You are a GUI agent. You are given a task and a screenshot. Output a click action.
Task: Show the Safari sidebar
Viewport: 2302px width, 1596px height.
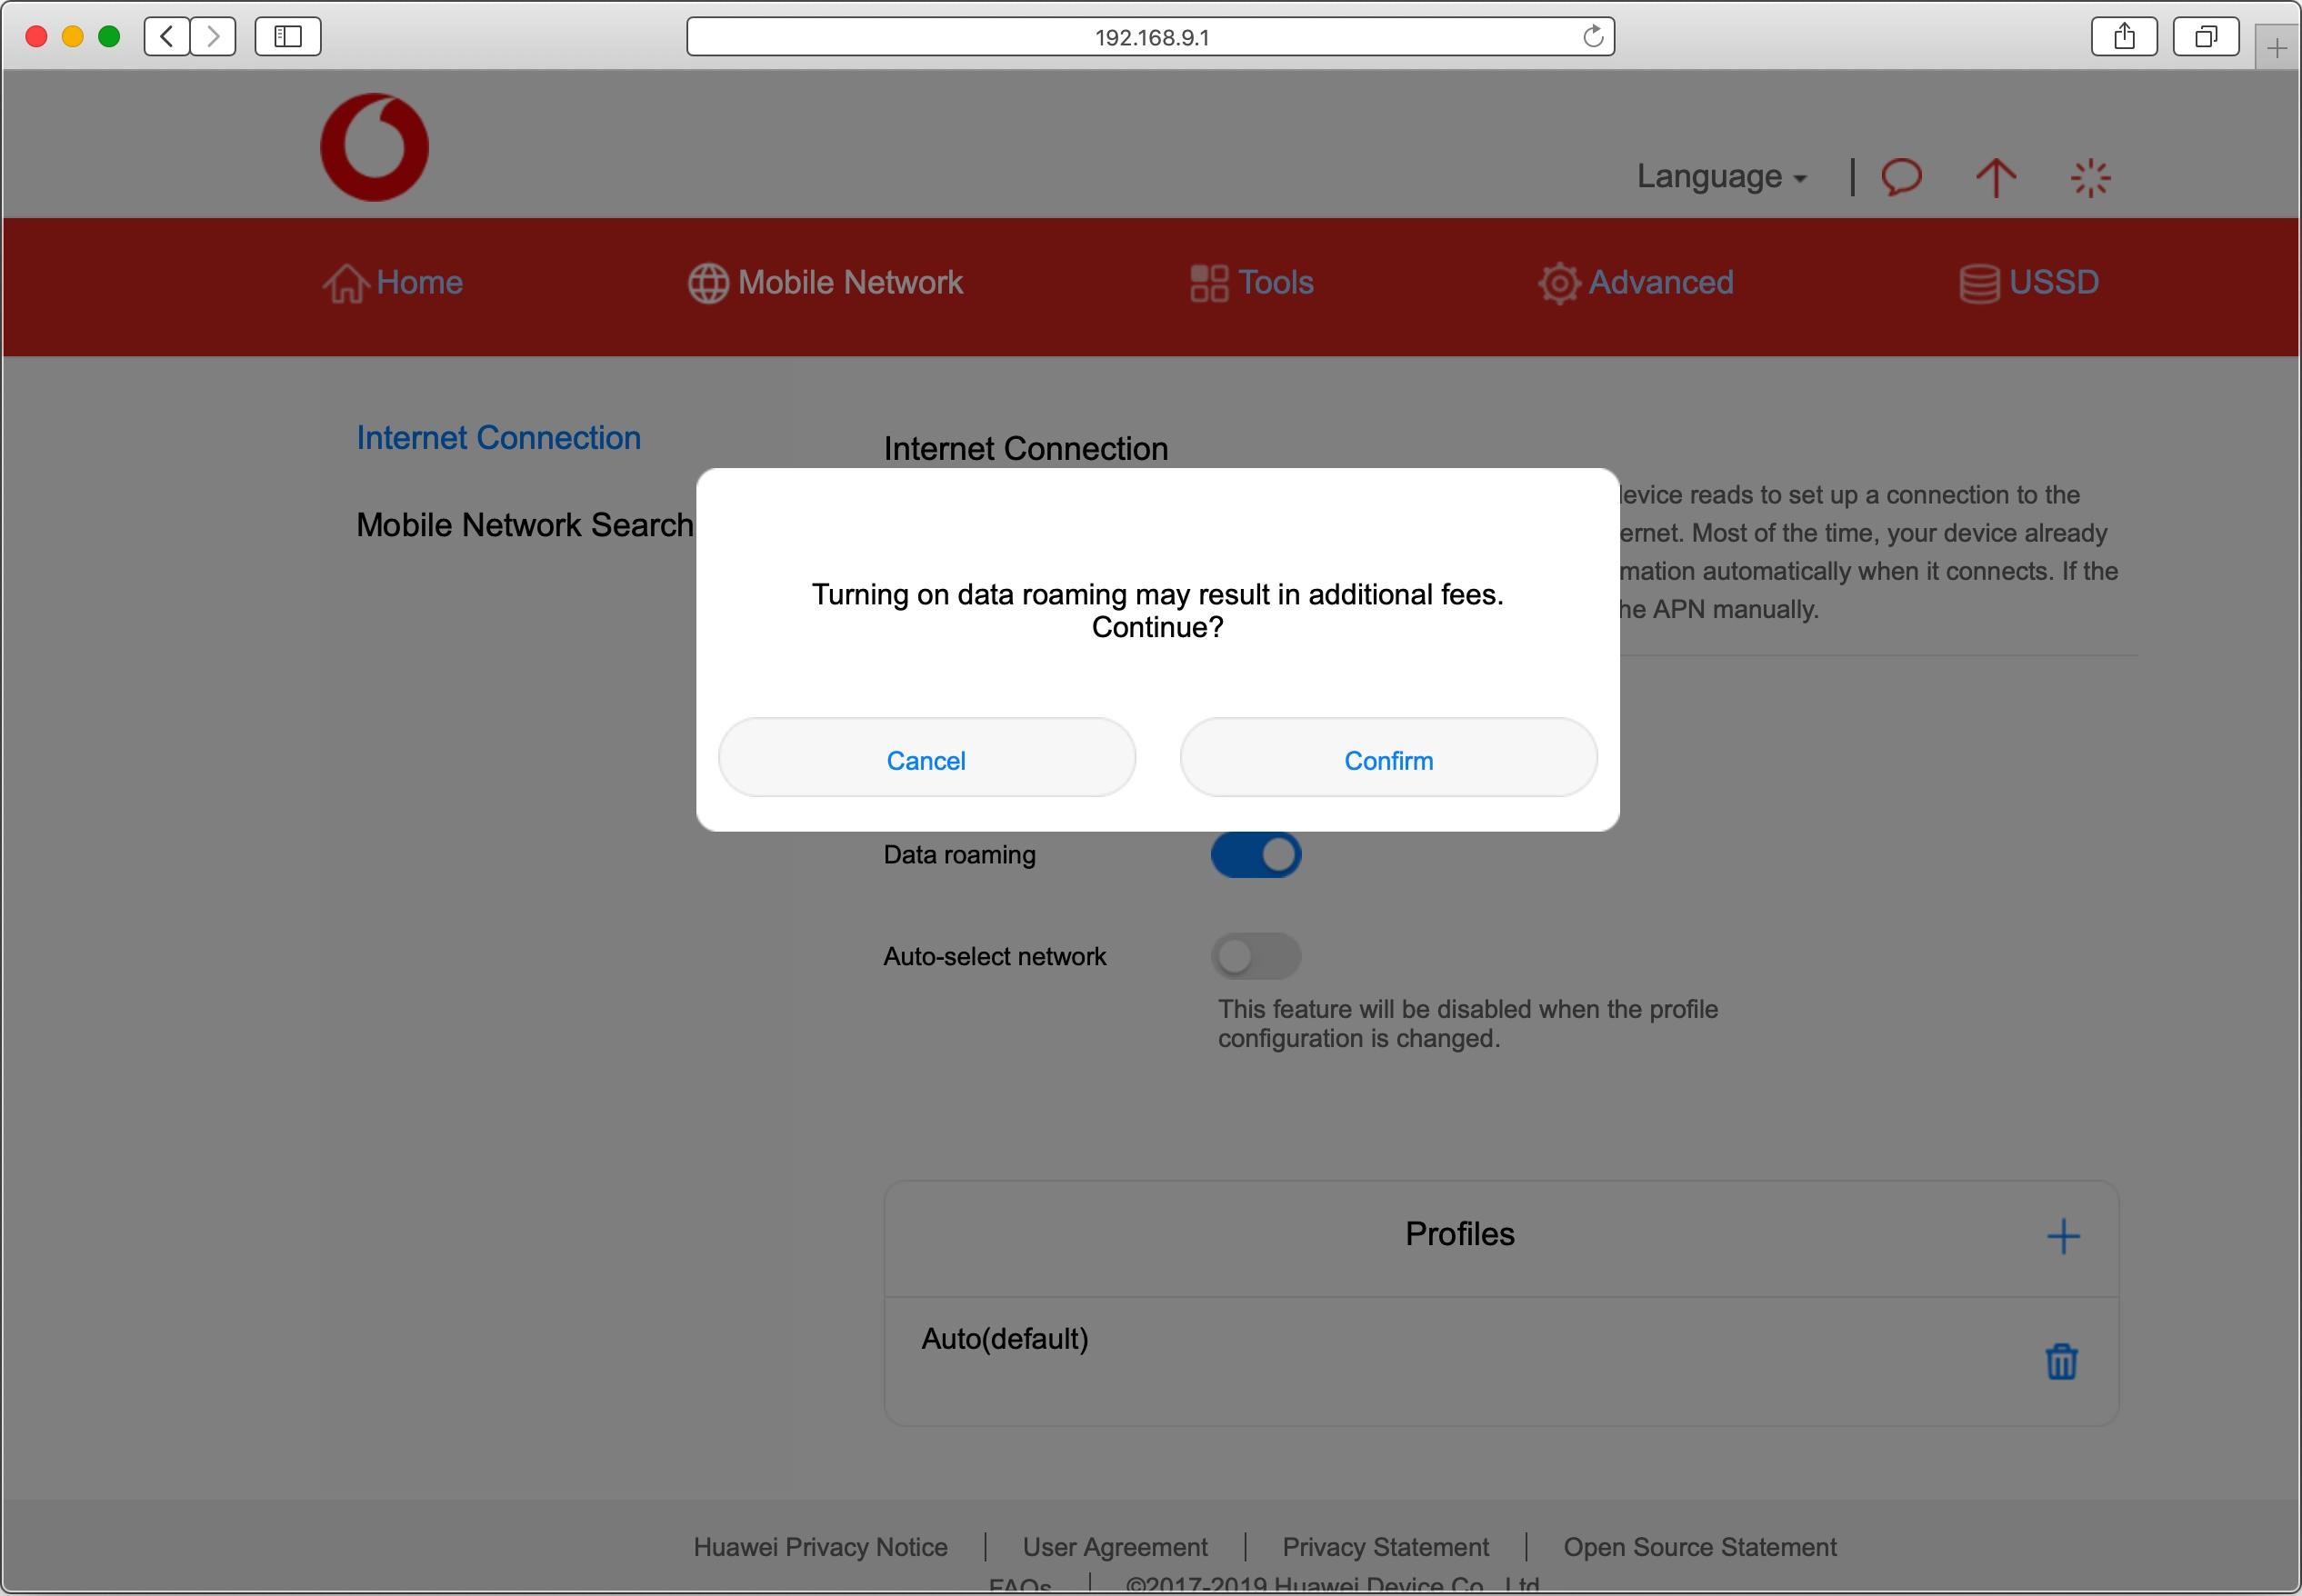[x=287, y=37]
